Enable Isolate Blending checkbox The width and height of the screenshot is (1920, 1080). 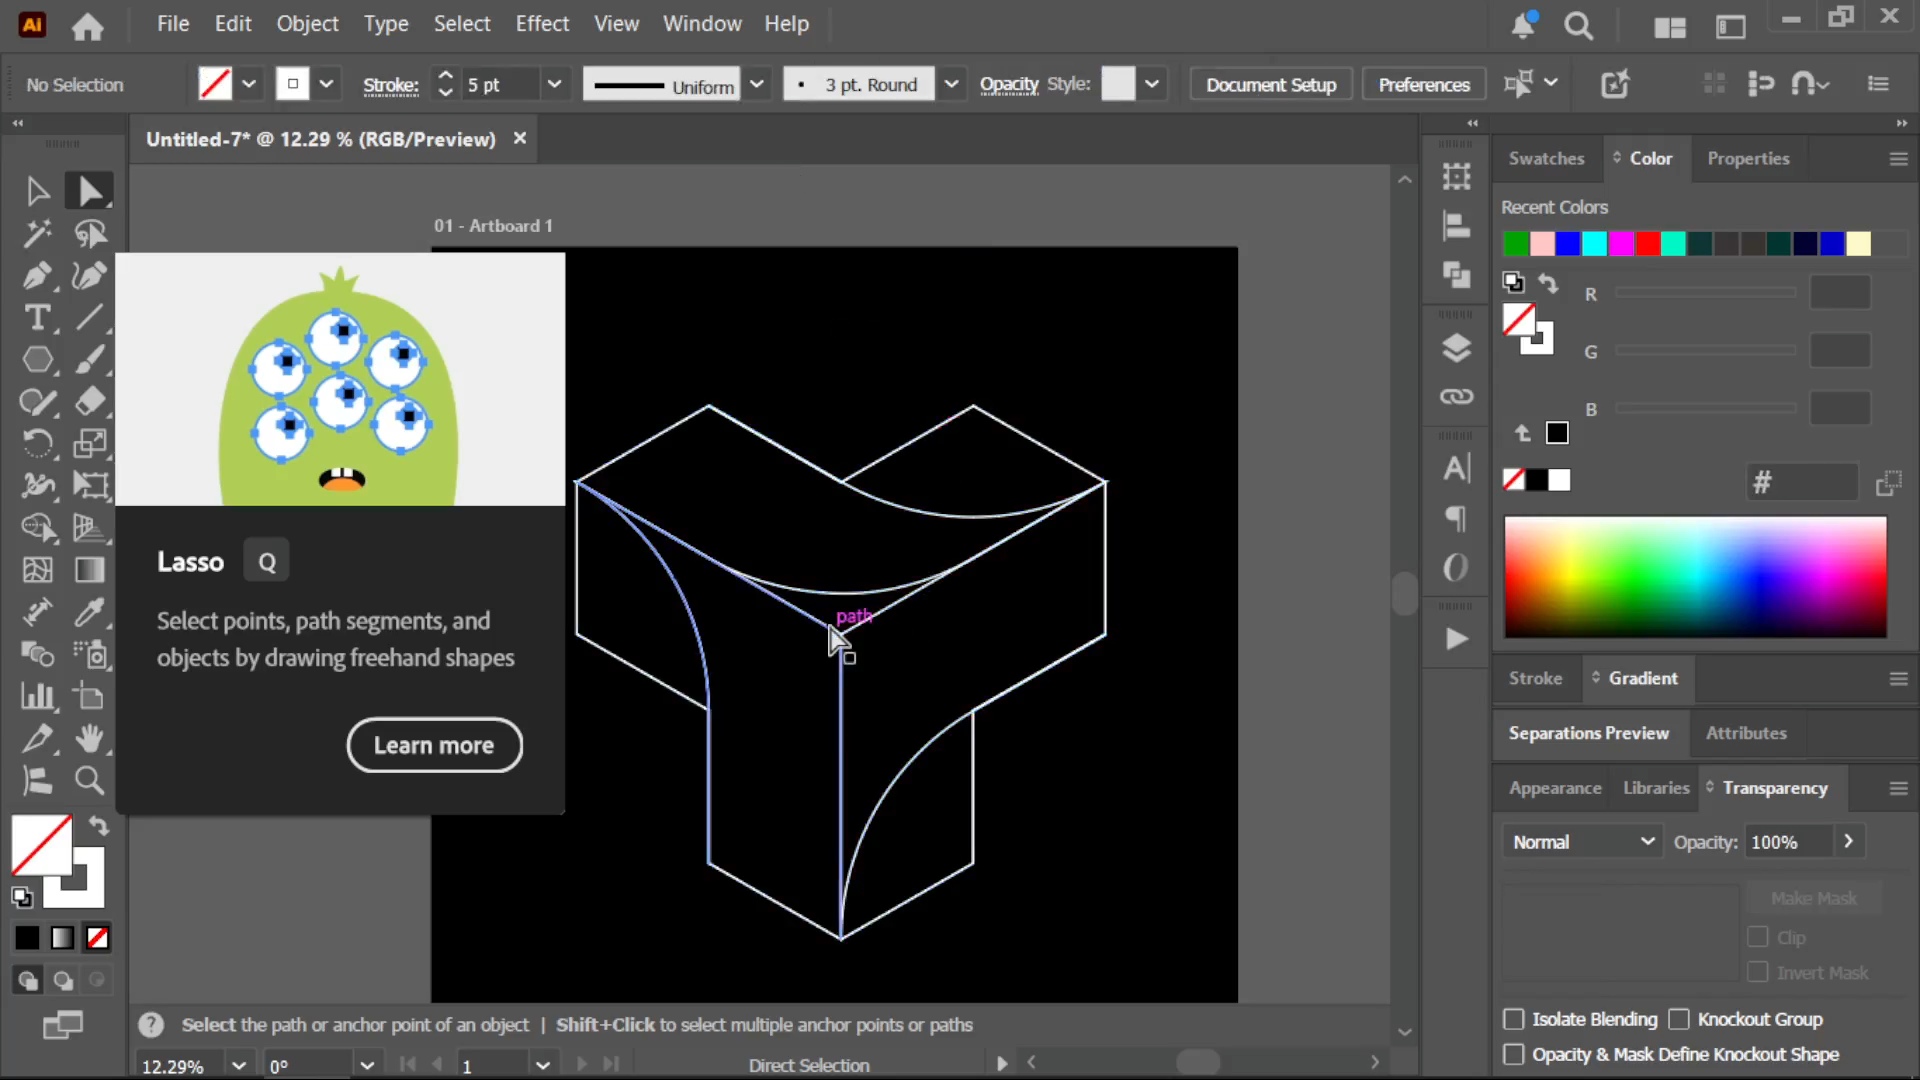click(1514, 1019)
